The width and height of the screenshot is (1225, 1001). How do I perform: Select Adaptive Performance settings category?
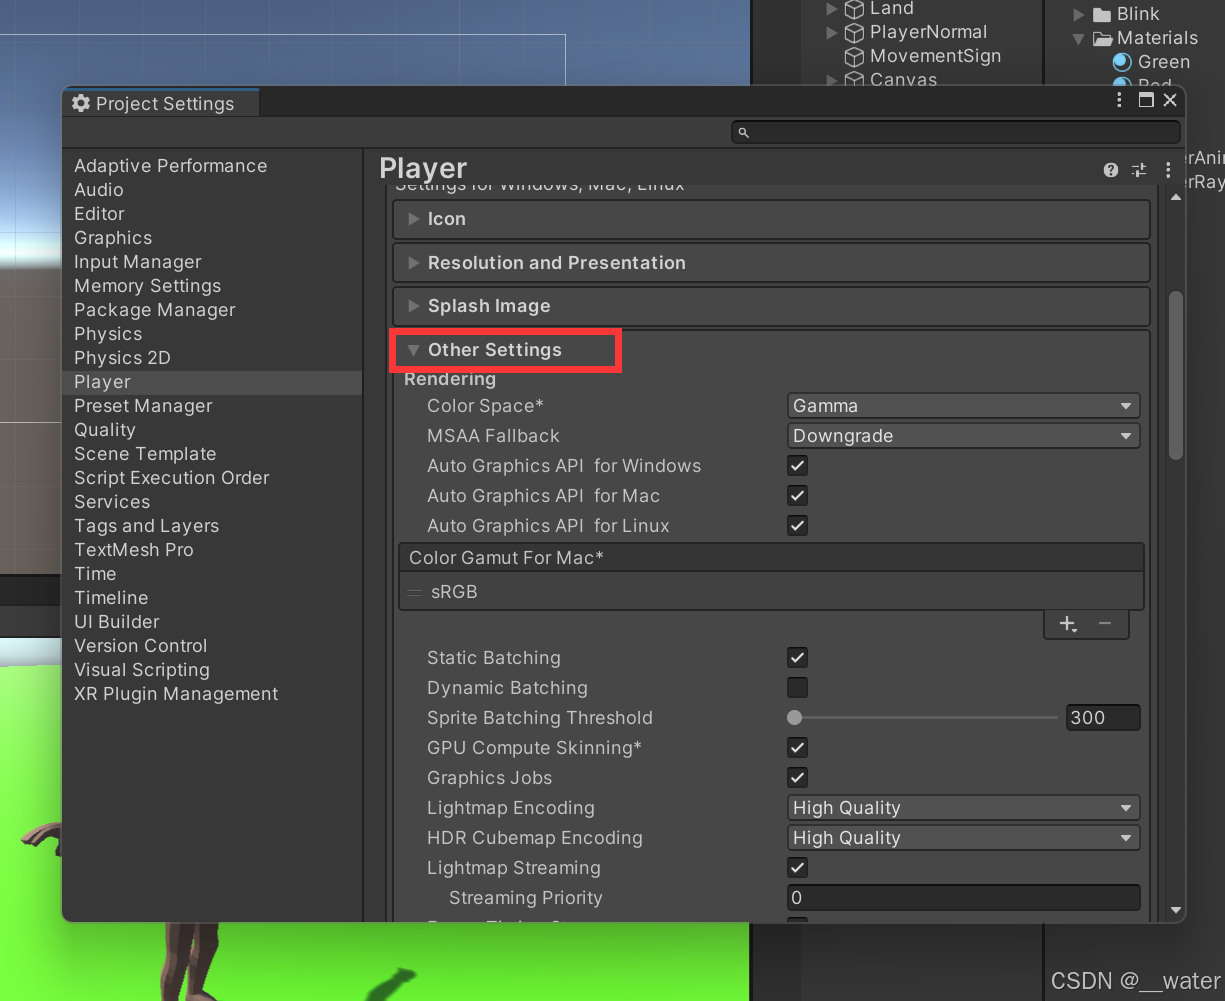pyautogui.click(x=171, y=166)
